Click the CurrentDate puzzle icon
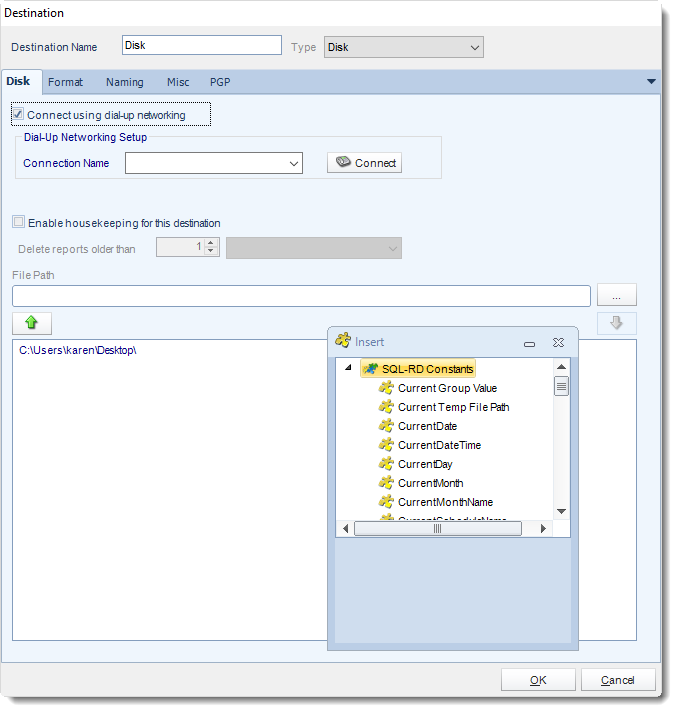The image size is (677, 712). 386,426
